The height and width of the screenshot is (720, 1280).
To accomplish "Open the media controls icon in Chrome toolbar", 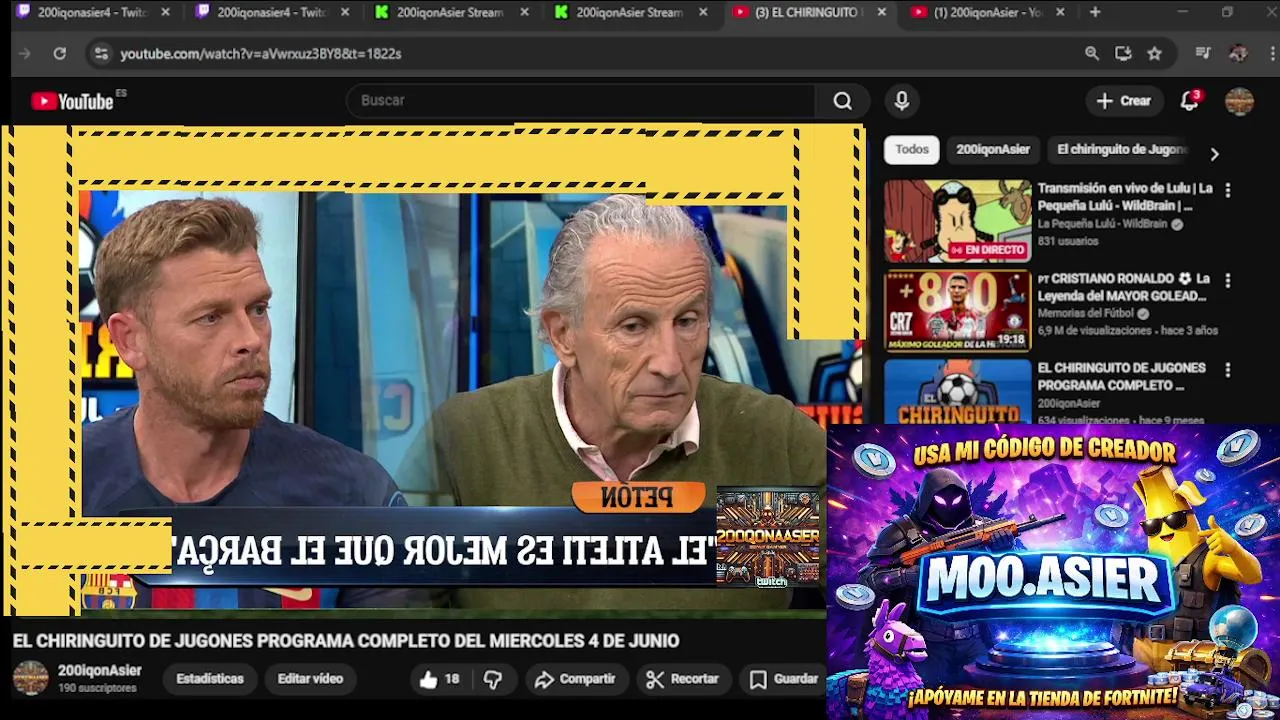I will [1203, 54].
